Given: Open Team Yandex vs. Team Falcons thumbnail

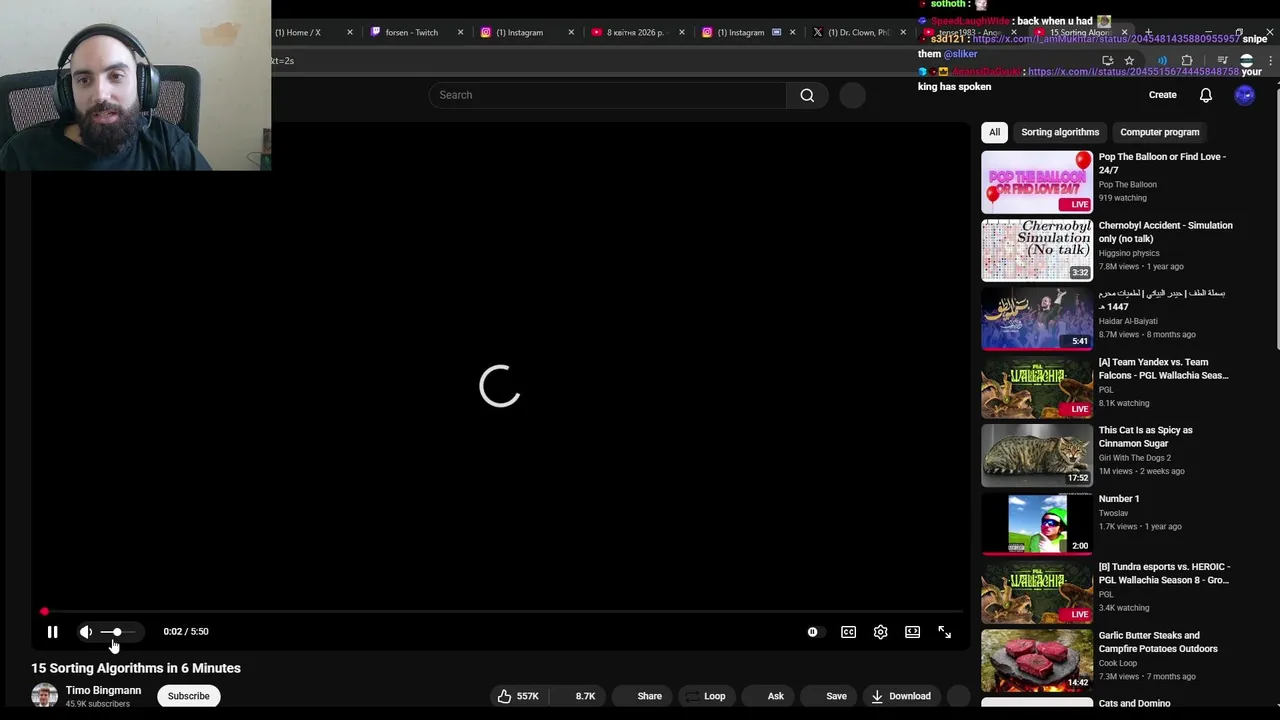Looking at the screenshot, I should (1037, 387).
